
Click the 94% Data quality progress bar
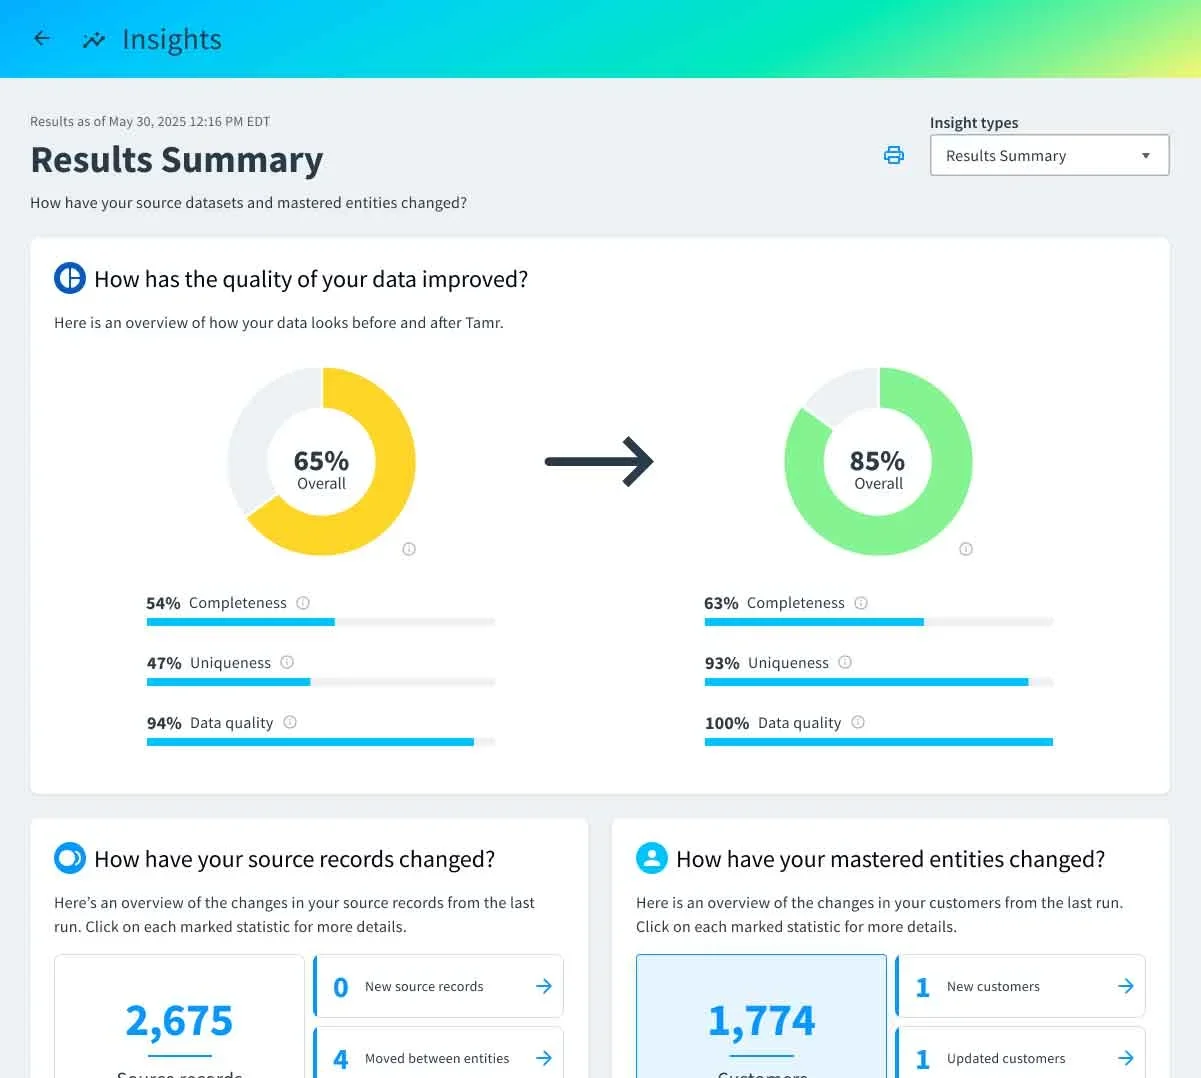point(321,742)
